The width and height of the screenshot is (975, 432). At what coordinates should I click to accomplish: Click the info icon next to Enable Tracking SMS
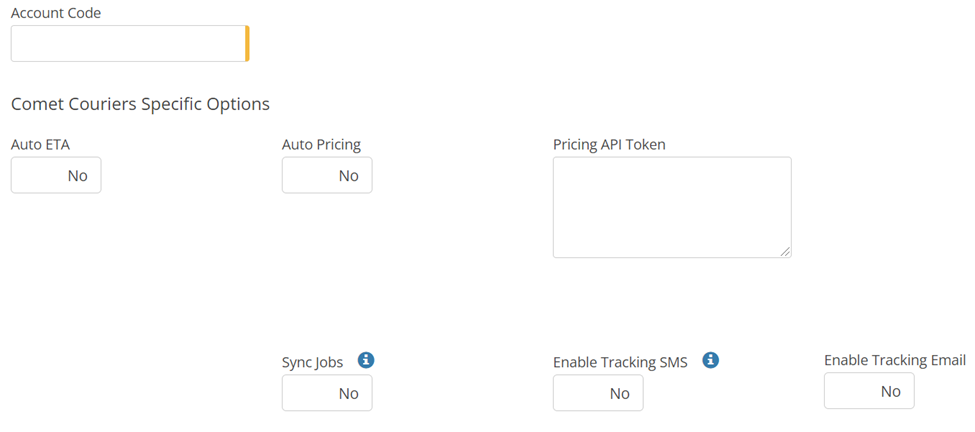point(711,360)
